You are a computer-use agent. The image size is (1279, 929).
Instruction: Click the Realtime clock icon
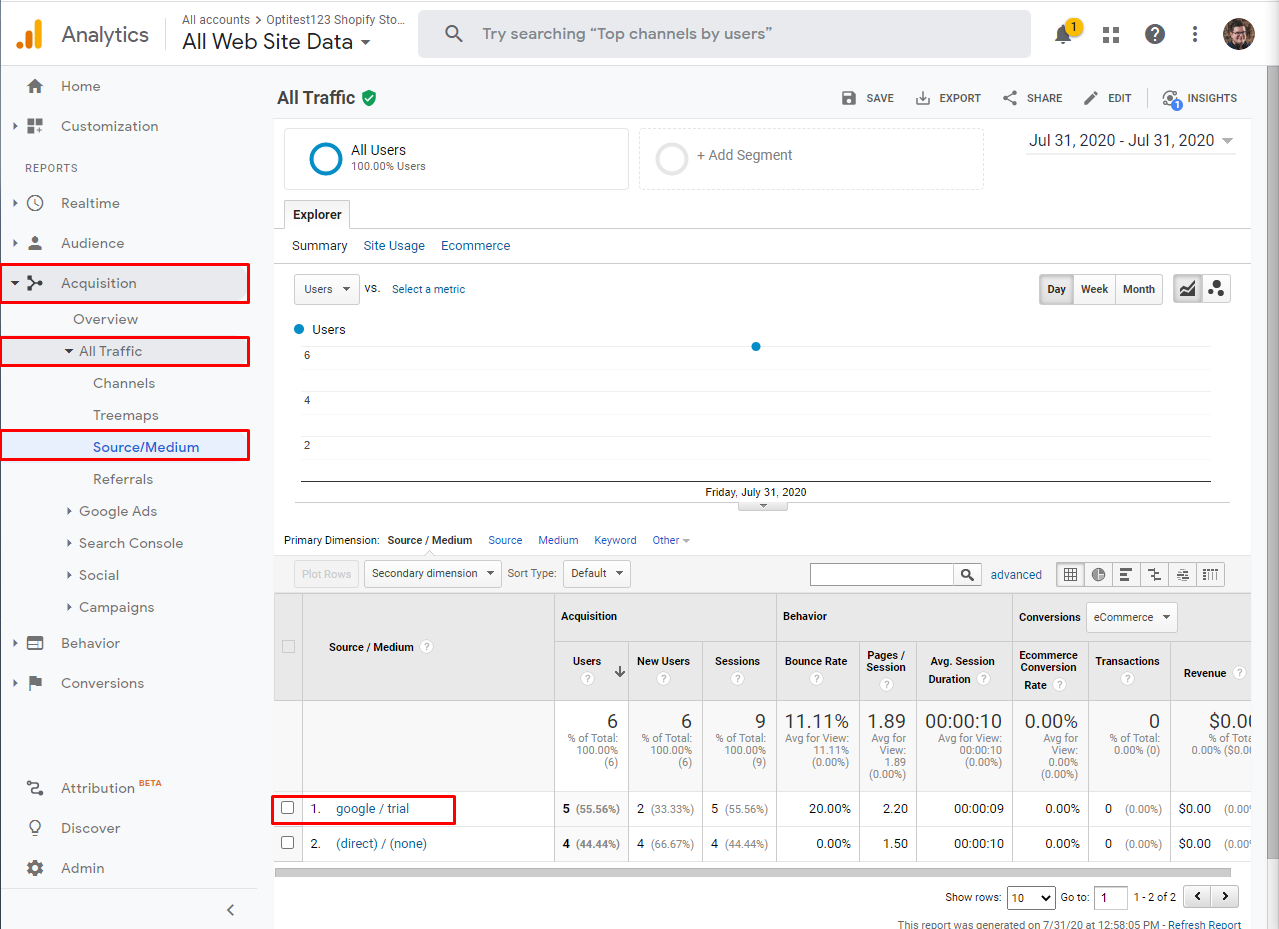[x=35, y=203]
